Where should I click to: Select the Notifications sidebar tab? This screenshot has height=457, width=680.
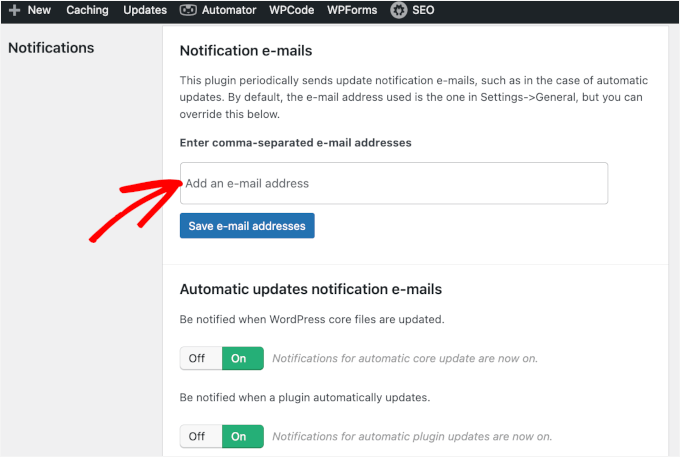(x=51, y=48)
